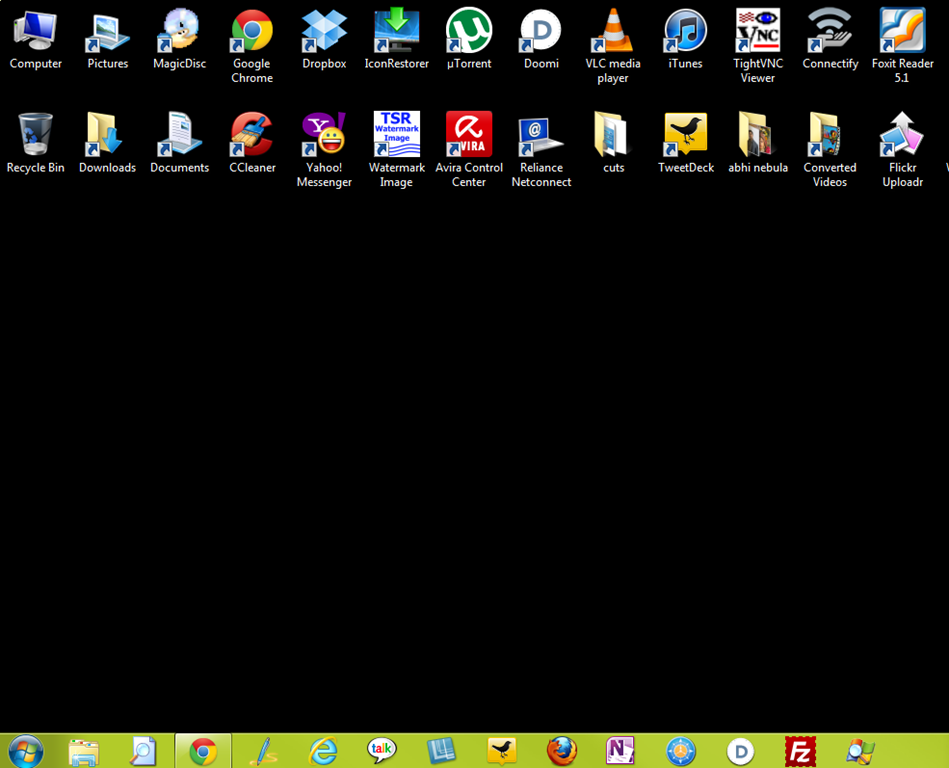Image resolution: width=949 pixels, height=768 pixels.
Task: Open the Windows Start menu orb
Action: pyautogui.click(x=25, y=752)
